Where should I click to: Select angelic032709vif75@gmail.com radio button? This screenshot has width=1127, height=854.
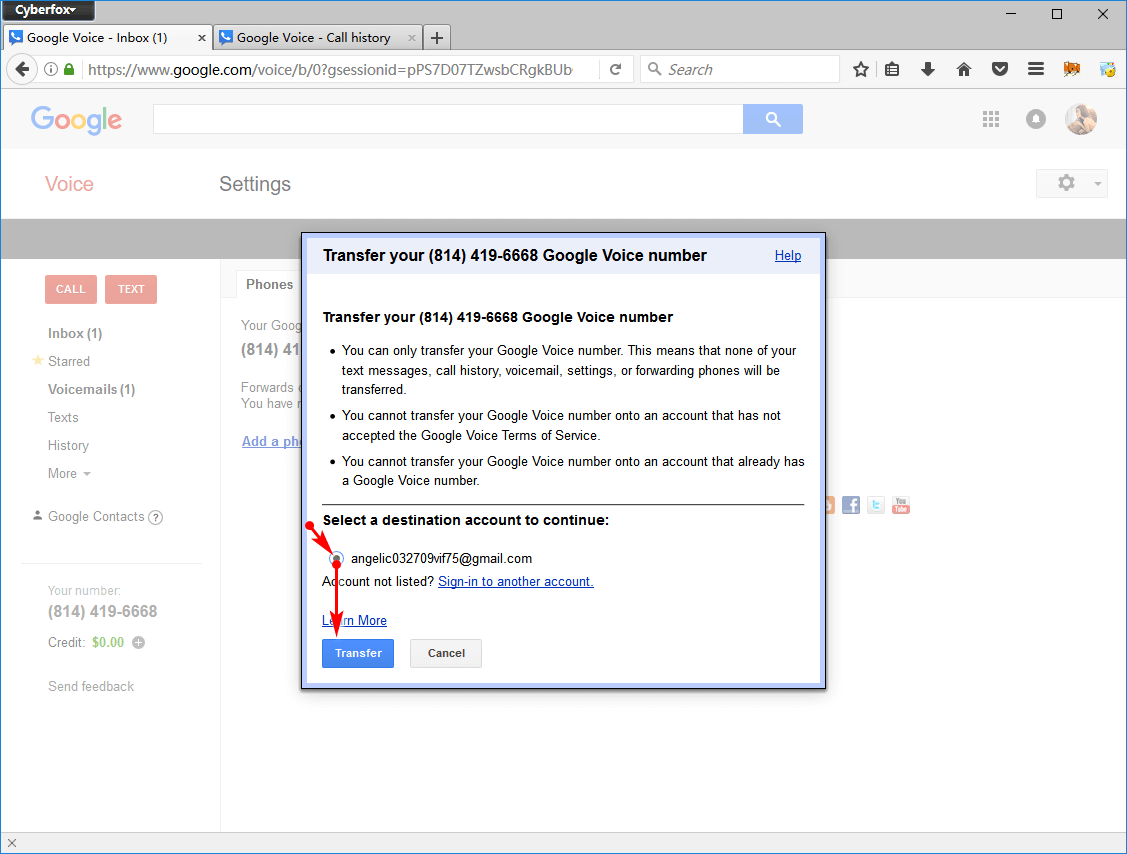336,558
